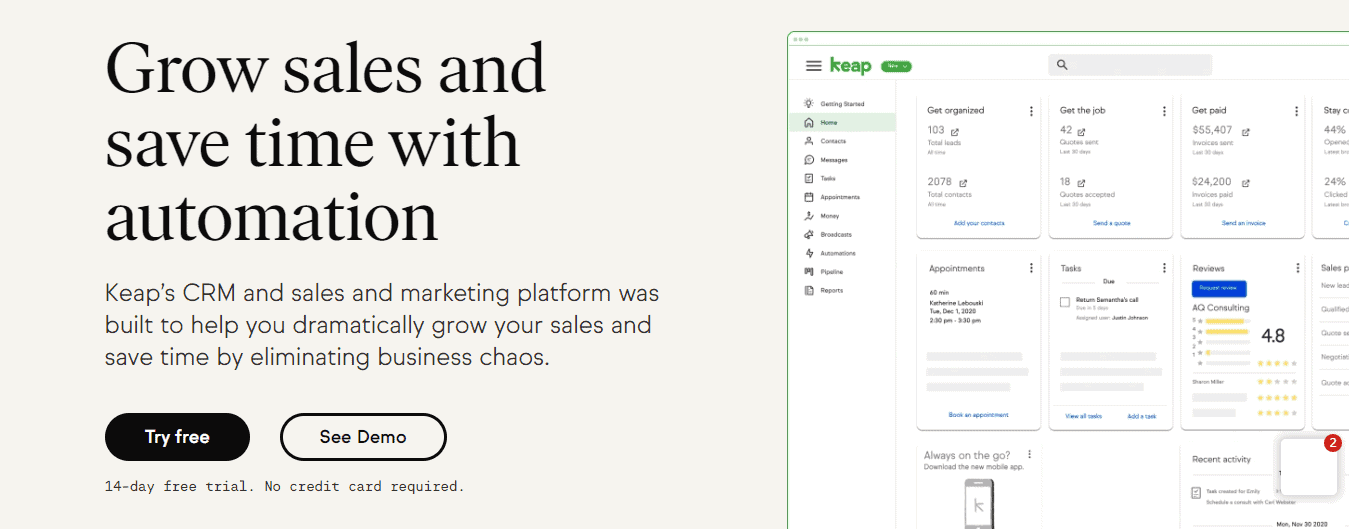Click the Send a quote link
1349x529 pixels.
pyautogui.click(x=1111, y=223)
